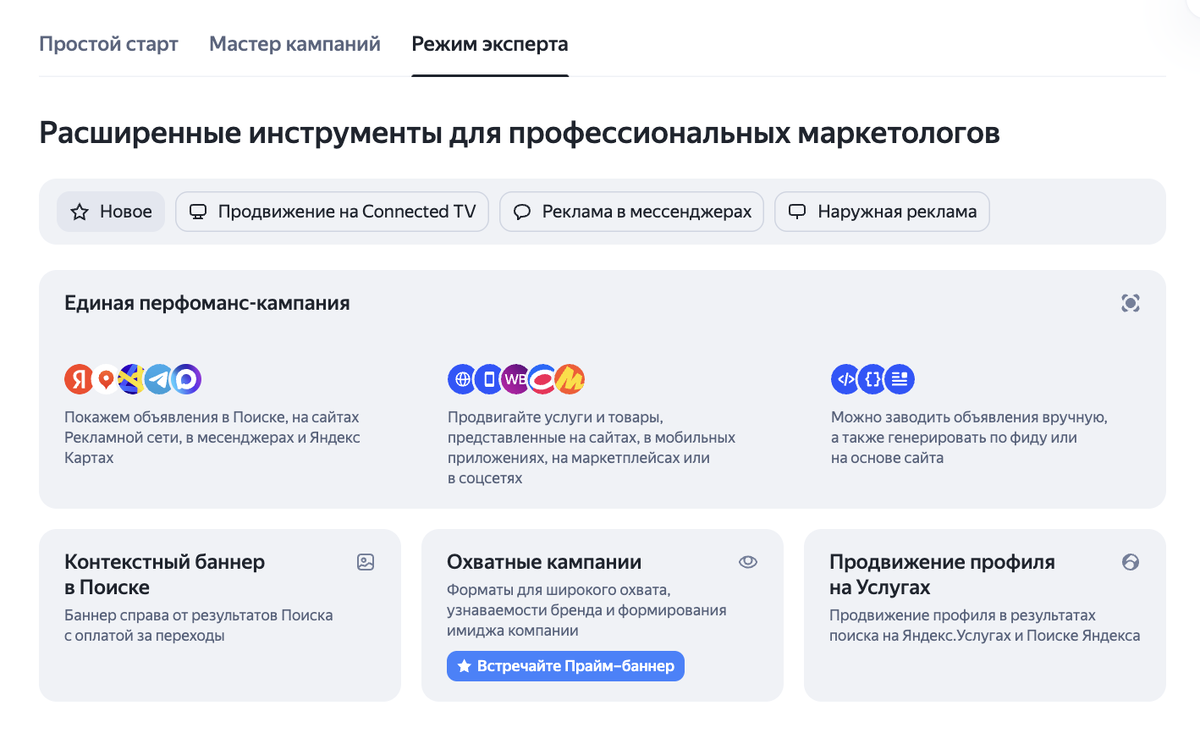Image resolution: width=1200 pixels, height=733 pixels.
Task: Click the round icon on the Продвижение профиля card
Action: point(1131,562)
